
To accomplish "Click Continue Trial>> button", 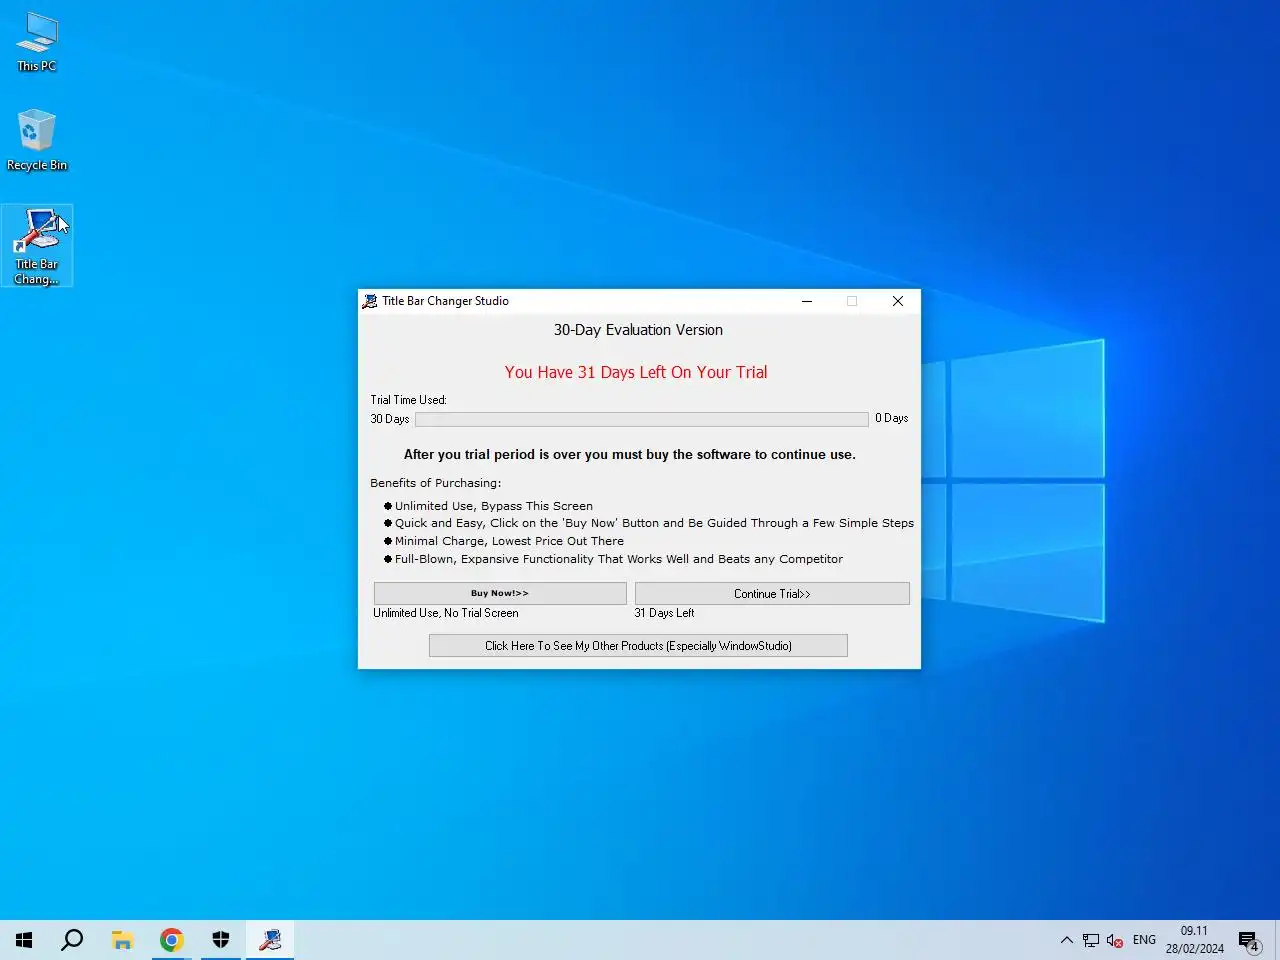I will pos(772,593).
